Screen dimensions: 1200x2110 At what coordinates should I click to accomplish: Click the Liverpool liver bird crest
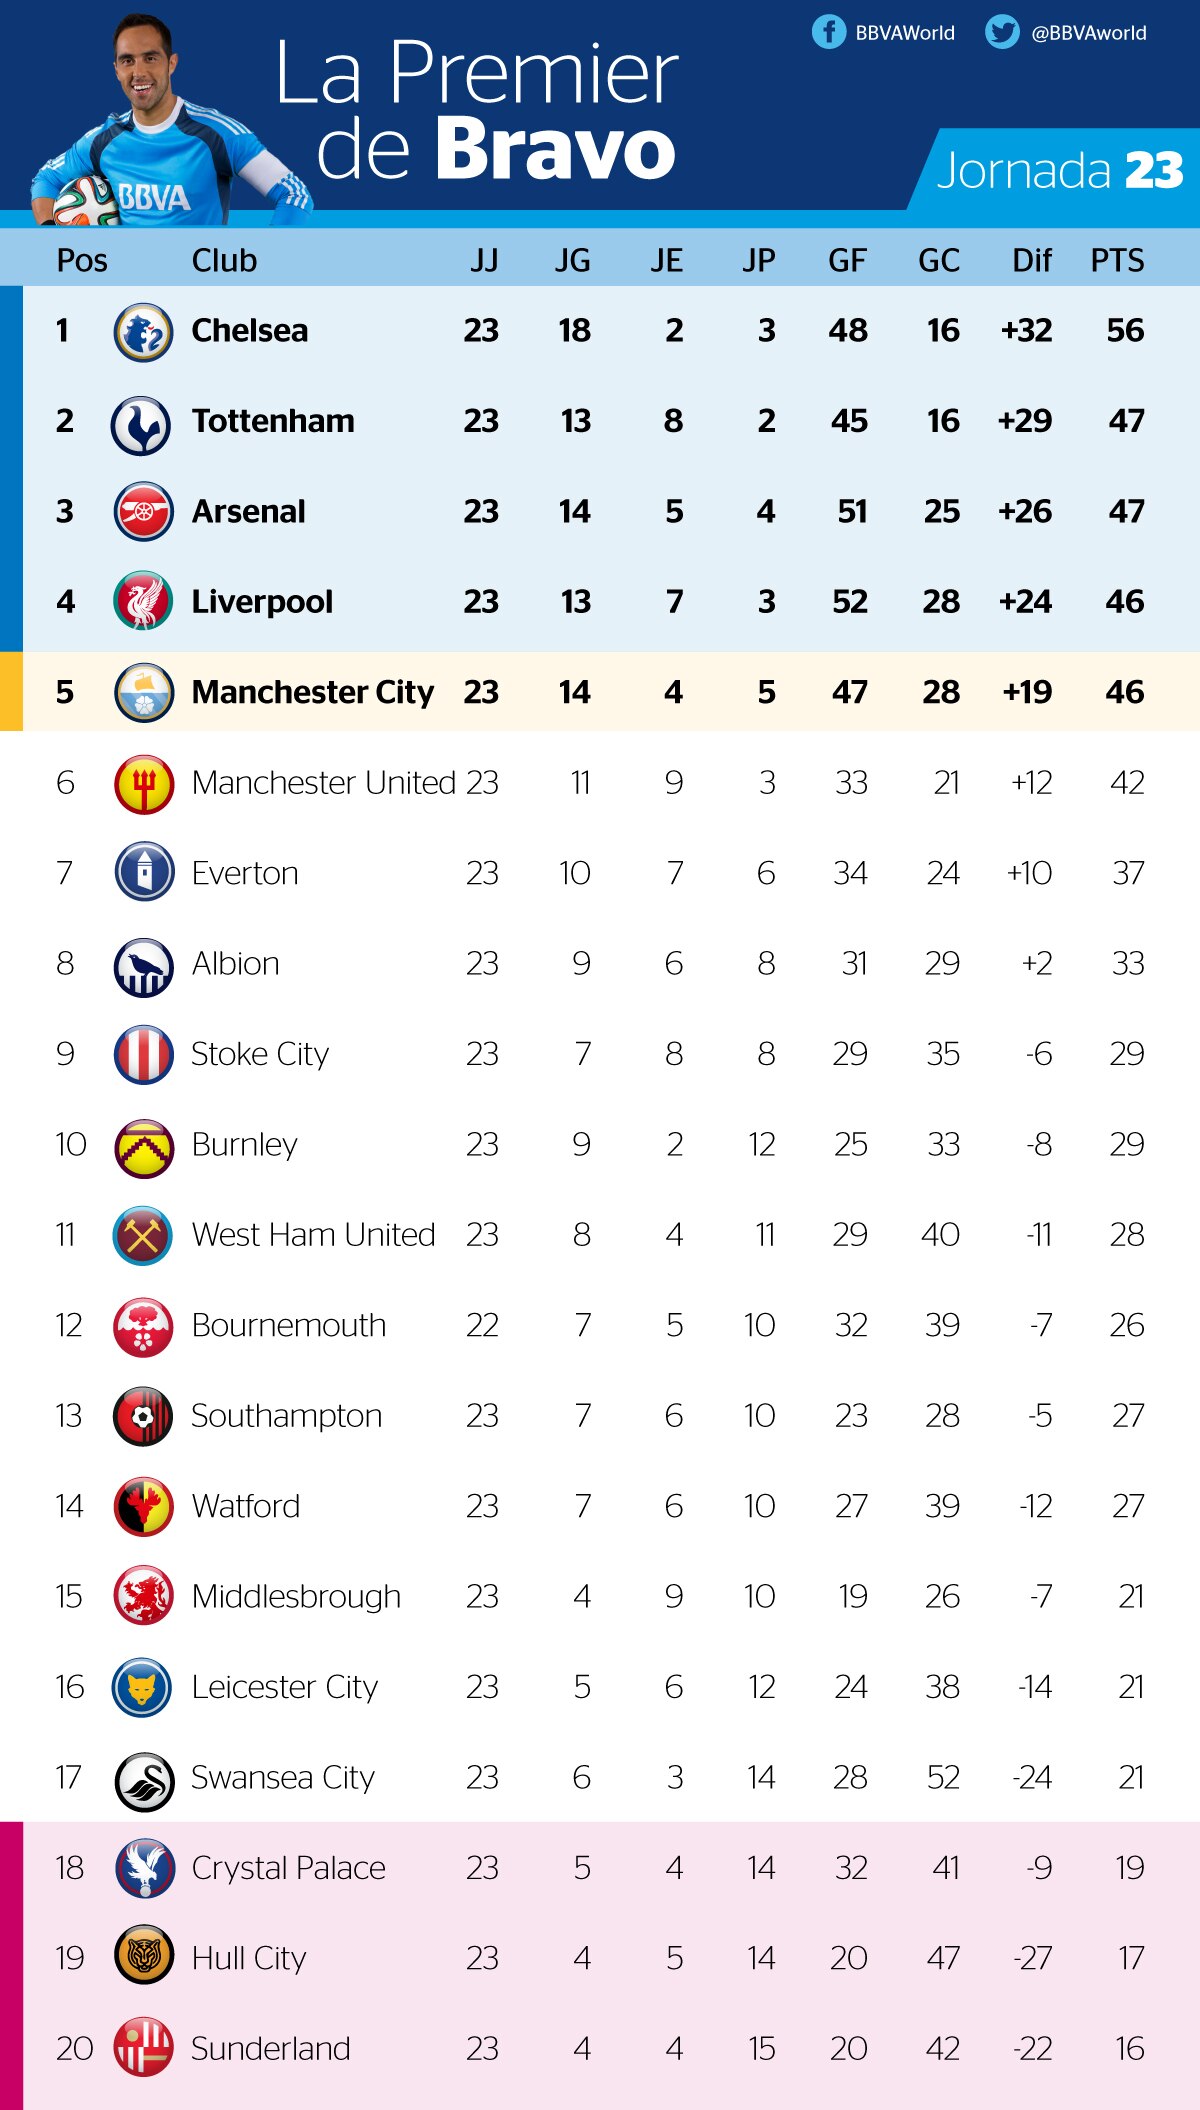pos(143,602)
